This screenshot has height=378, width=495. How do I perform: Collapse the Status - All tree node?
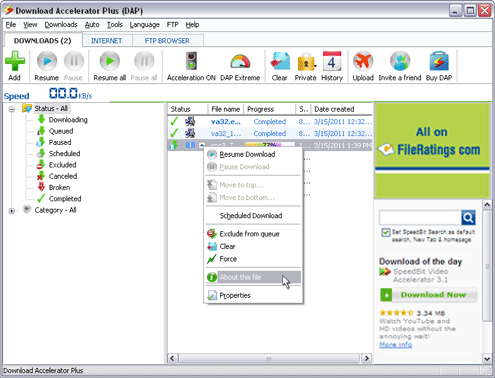coord(12,109)
